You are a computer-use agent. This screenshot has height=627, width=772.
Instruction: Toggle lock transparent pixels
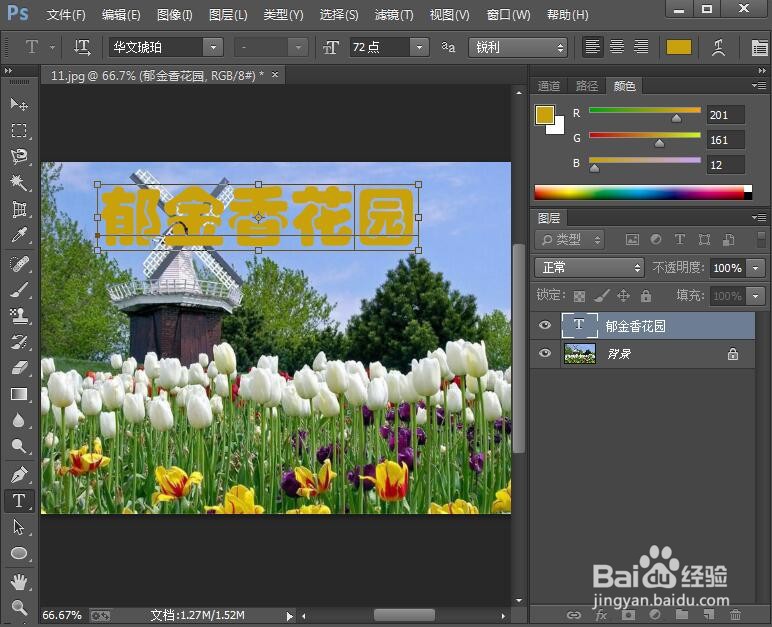pyautogui.click(x=579, y=296)
